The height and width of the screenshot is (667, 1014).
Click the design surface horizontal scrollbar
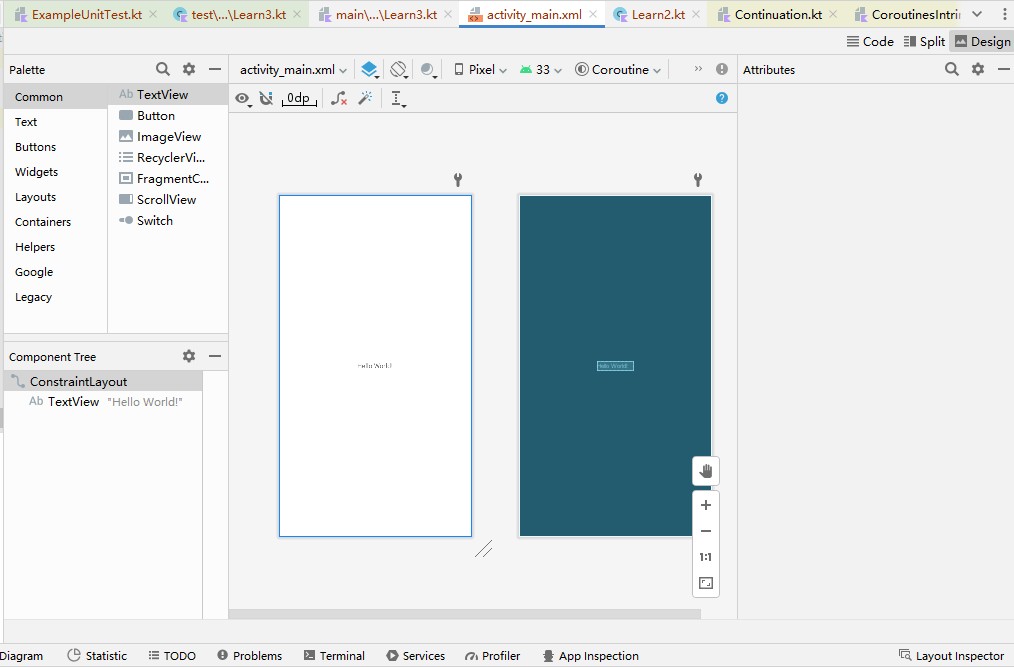coord(465,613)
